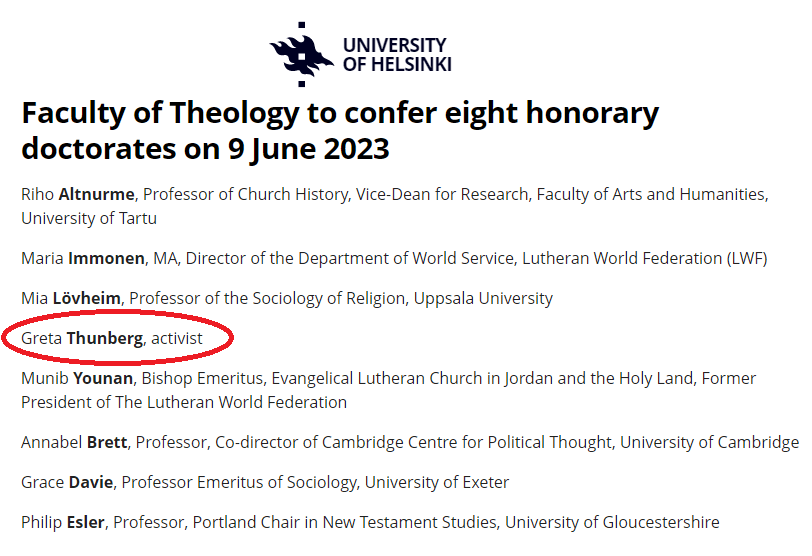
Task: Select the name Maria Immonen
Action: point(82,259)
